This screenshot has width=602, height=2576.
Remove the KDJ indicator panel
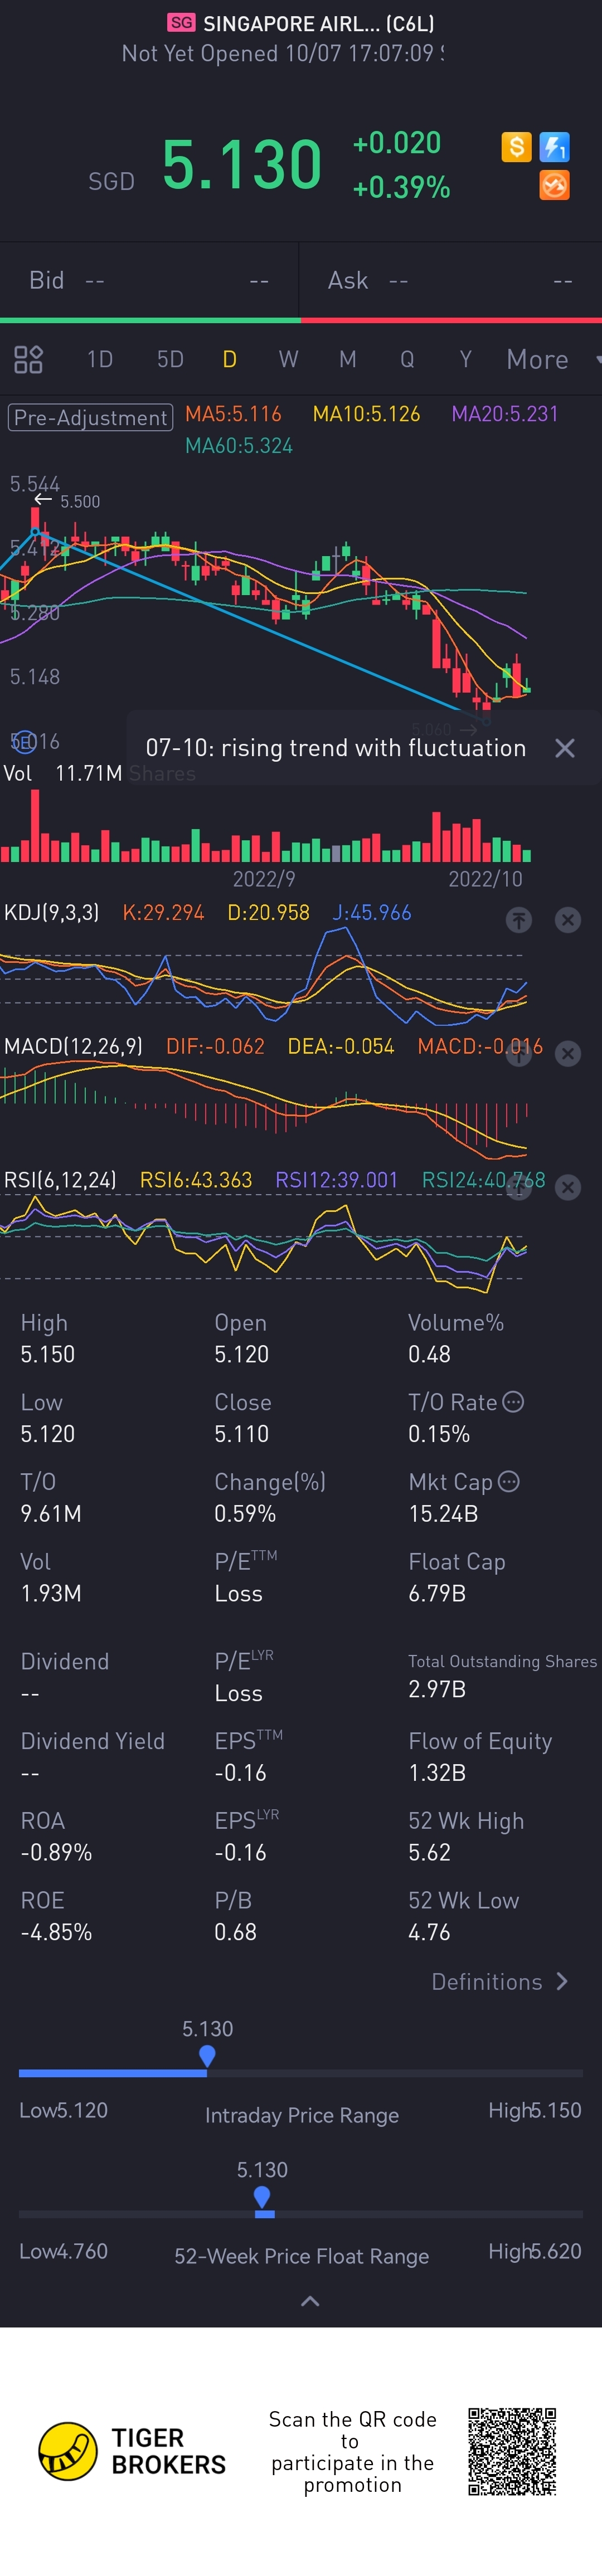pyautogui.click(x=567, y=920)
